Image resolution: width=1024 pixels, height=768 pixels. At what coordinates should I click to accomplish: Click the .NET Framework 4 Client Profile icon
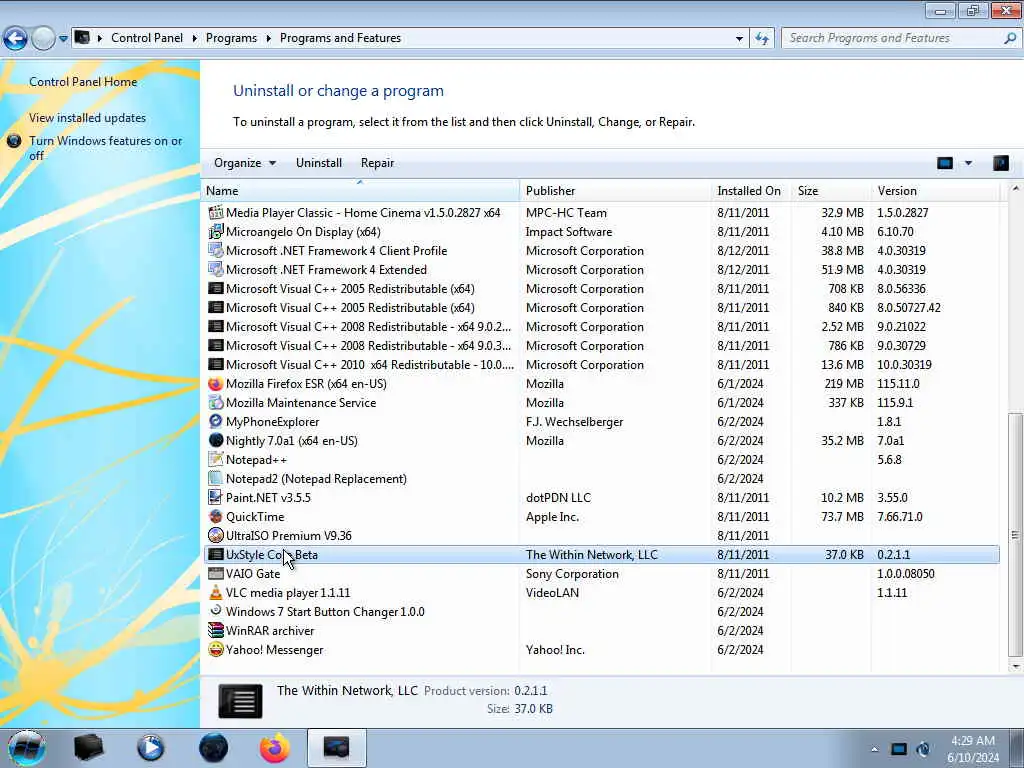pos(216,251)
